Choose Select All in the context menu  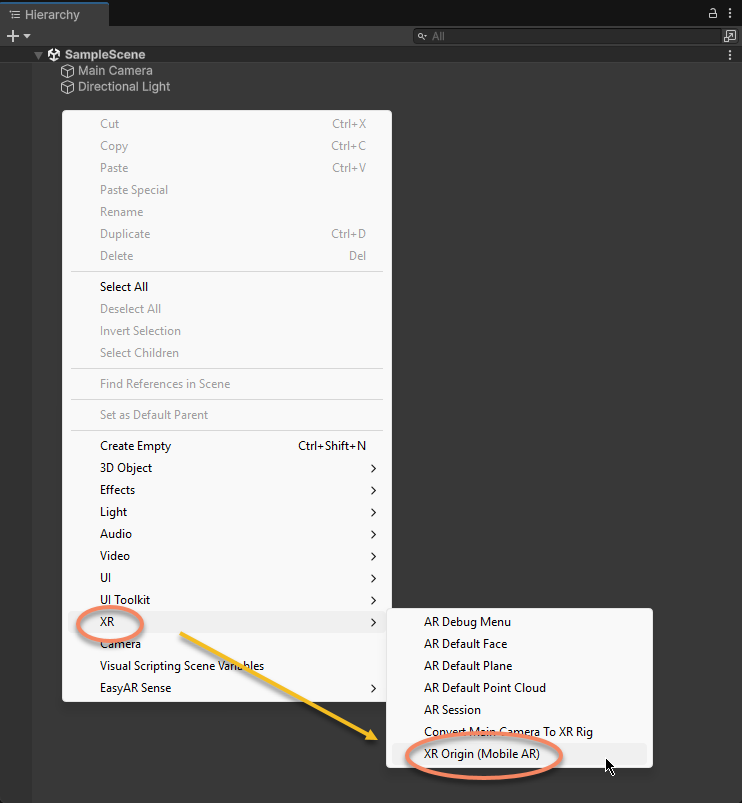124,287
